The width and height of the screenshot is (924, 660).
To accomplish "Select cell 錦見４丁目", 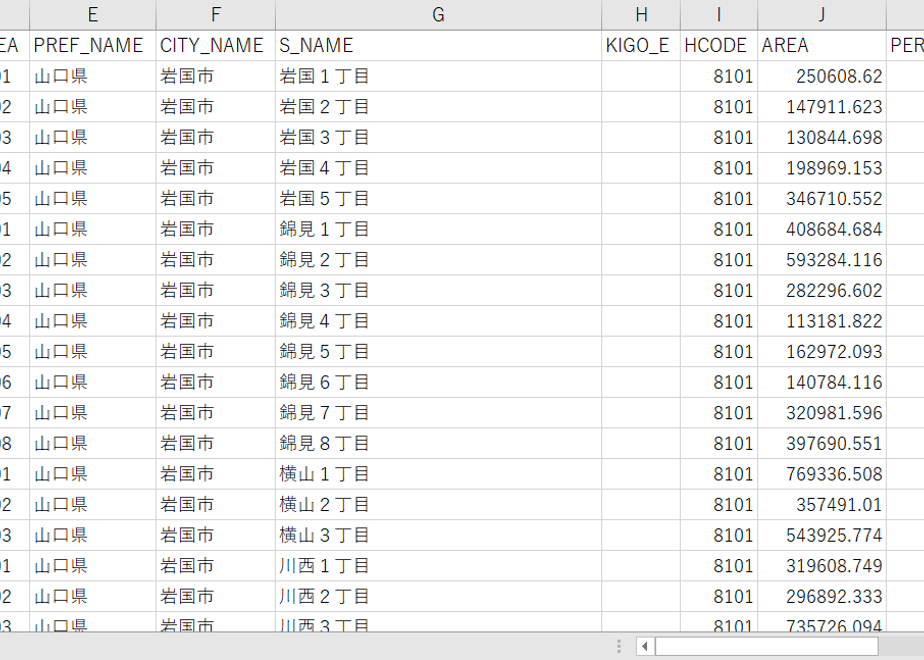I will tap(438, 321).
